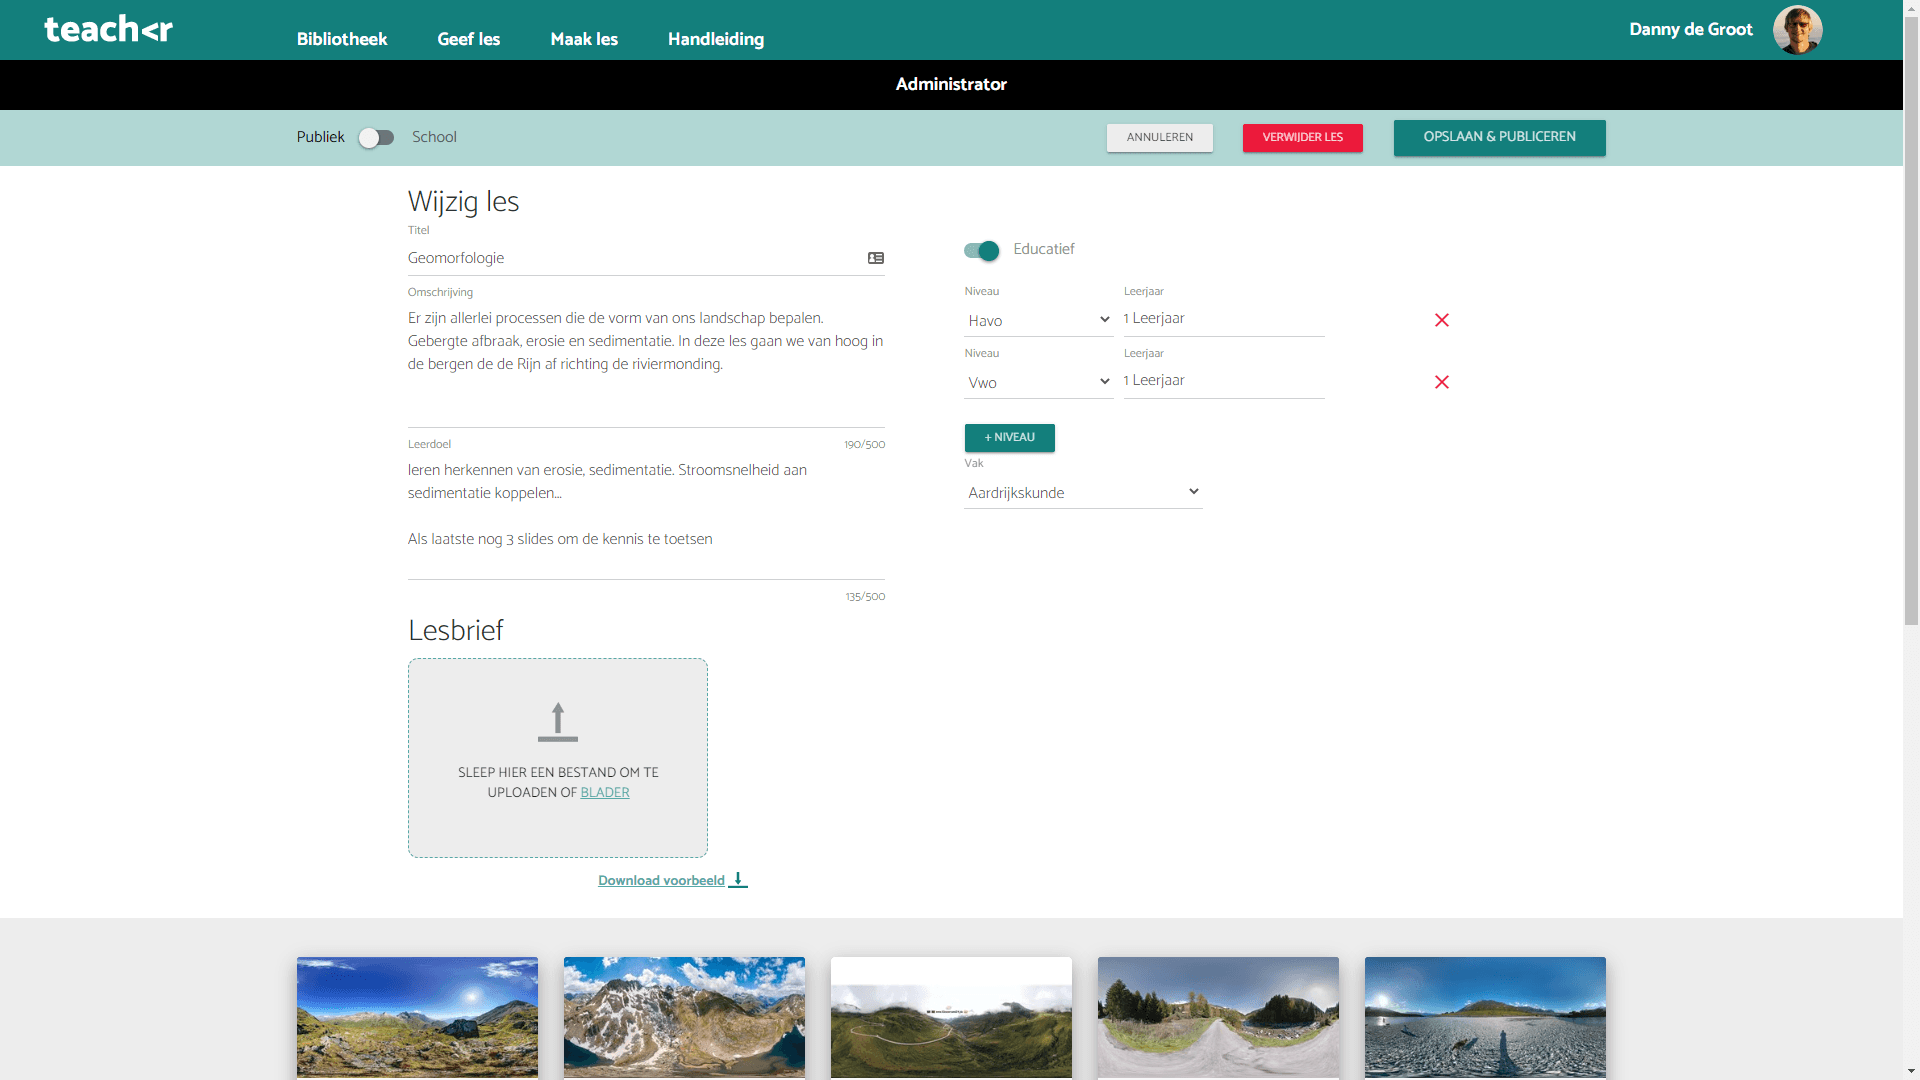Click the download arrow next to Download voorbeeld
1920x1080 pixels.
[738, 880]
